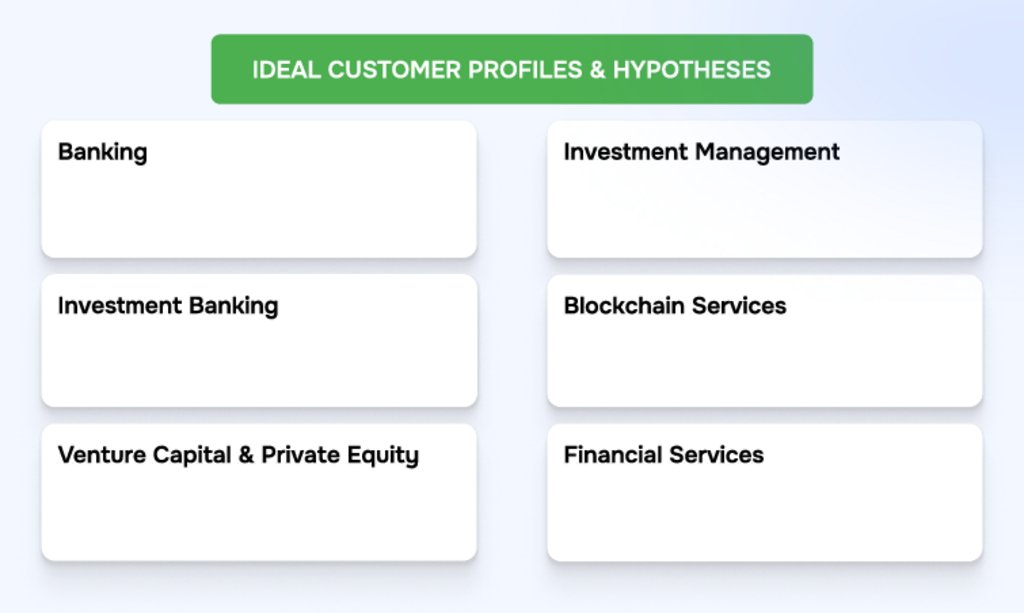Image resolution: width=1024 pixels, height=613 pixels.
Task: Click blank area of Investment Banking card
Action: point(258,363)
